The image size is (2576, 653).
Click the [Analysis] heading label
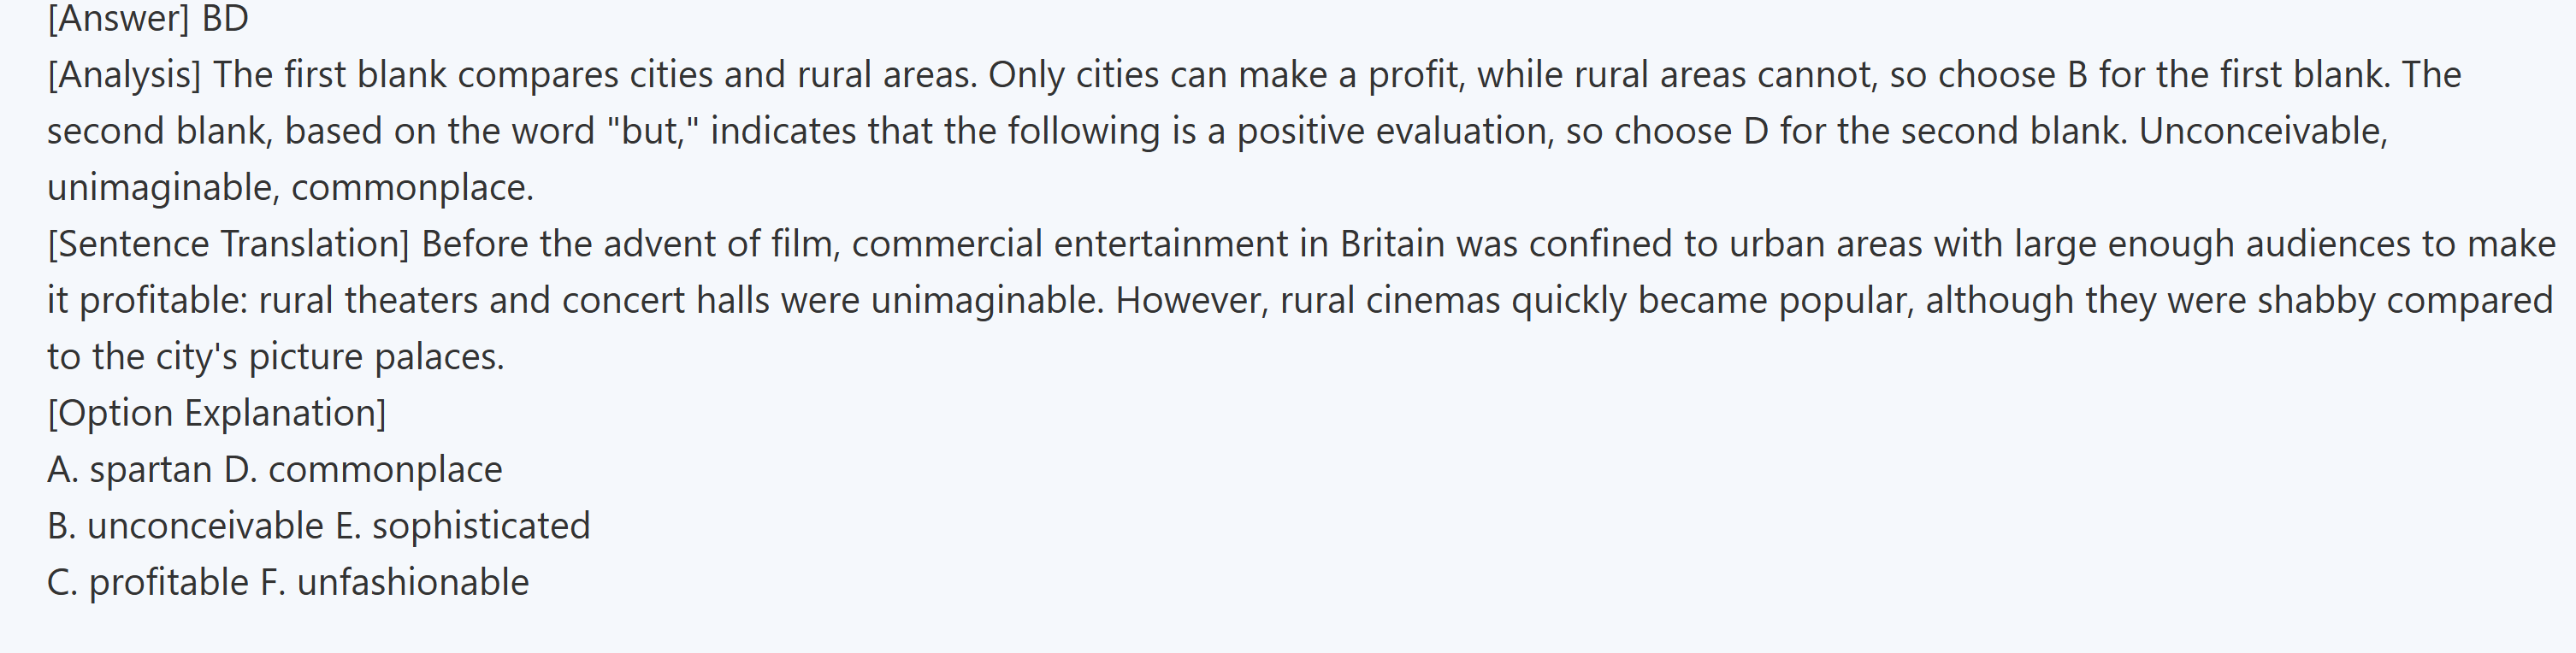tap(124, 75)
